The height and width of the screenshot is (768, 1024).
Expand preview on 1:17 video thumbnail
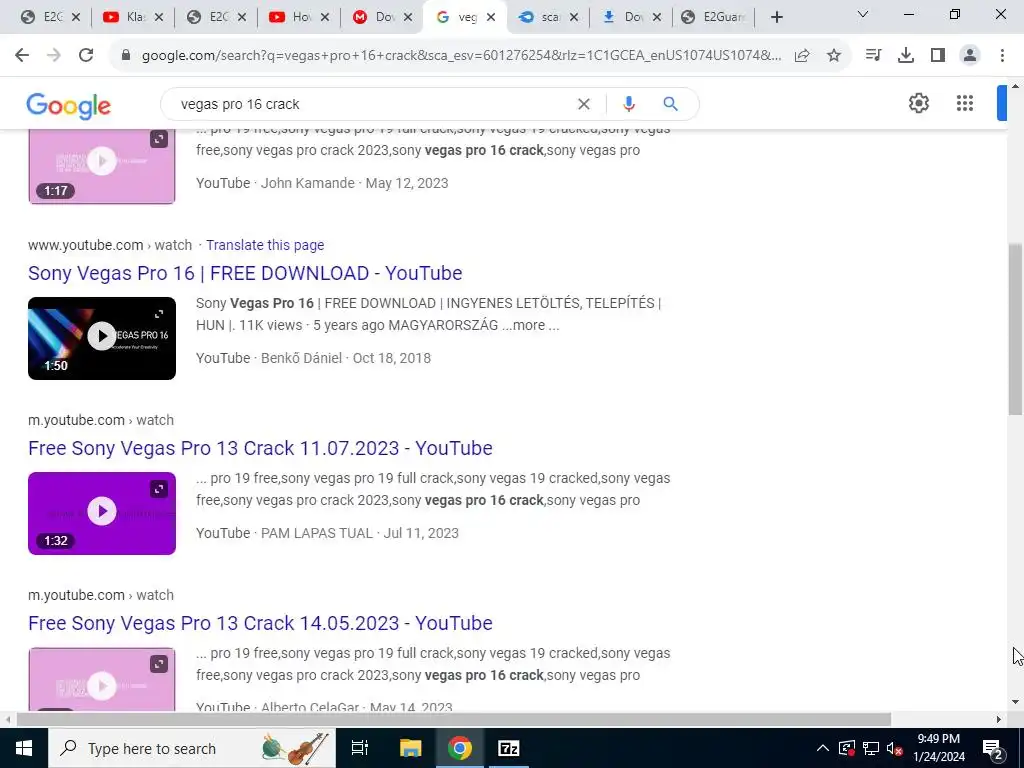click(x=159, y=139)
